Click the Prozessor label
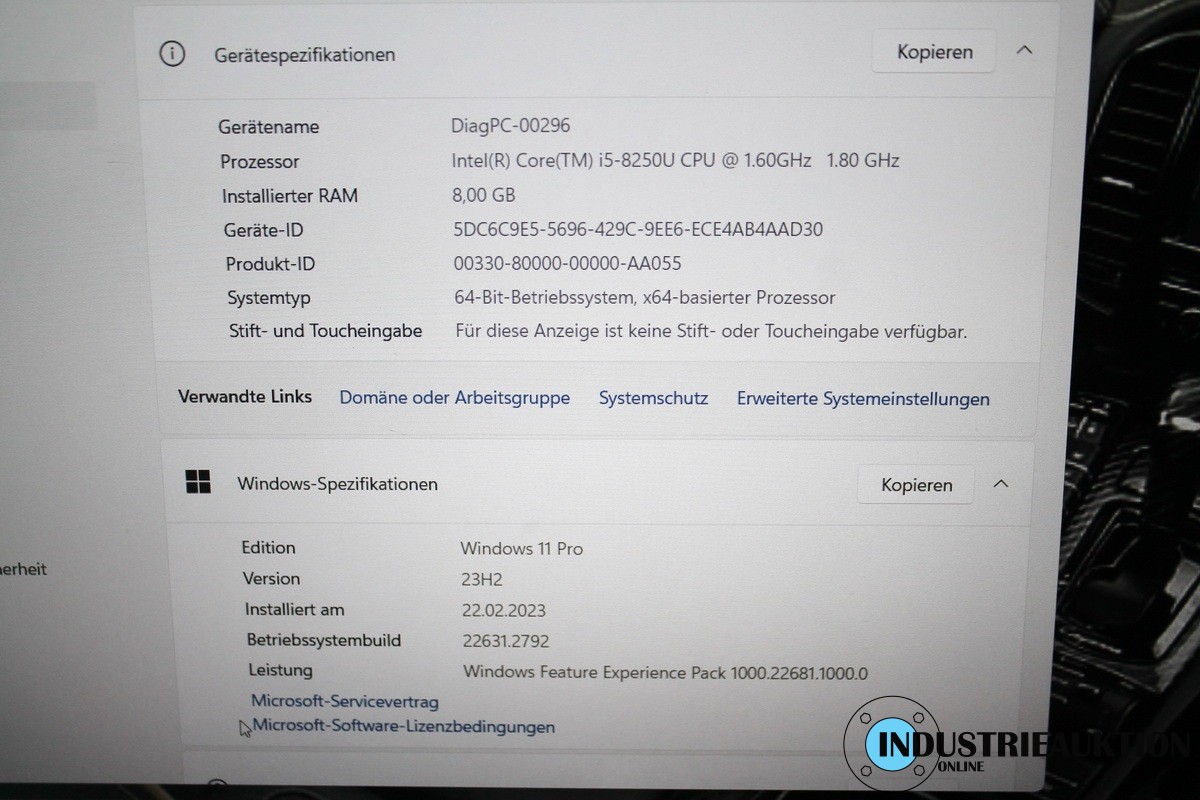 pyautogui.click(x=260, y=161)
